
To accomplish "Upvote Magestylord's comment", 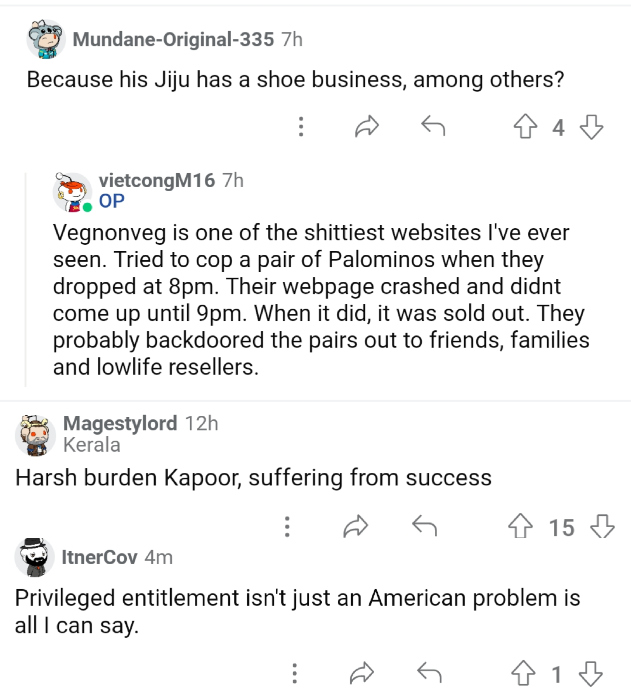I will coord(521,527).
